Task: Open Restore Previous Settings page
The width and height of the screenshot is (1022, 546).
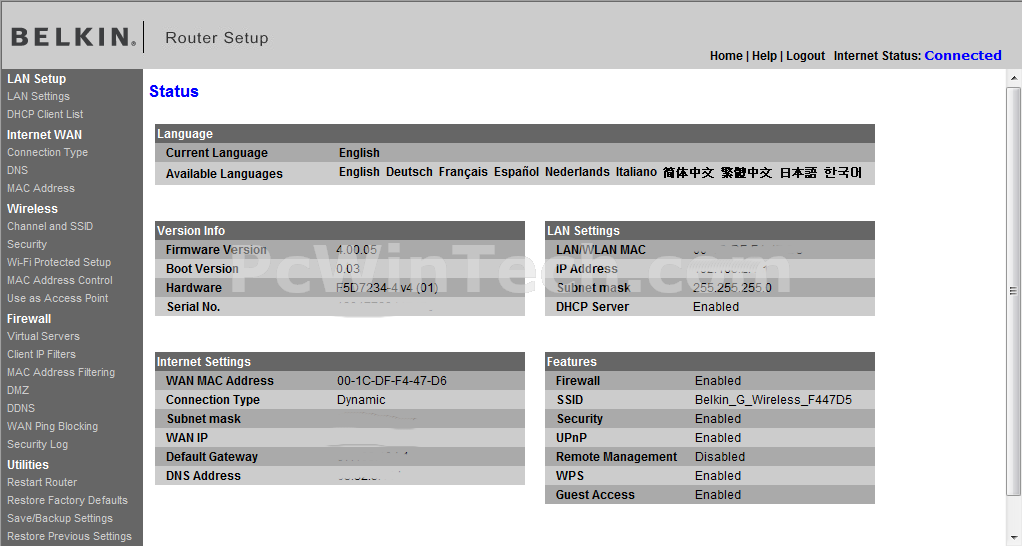Action: click(x=69, y=536)
